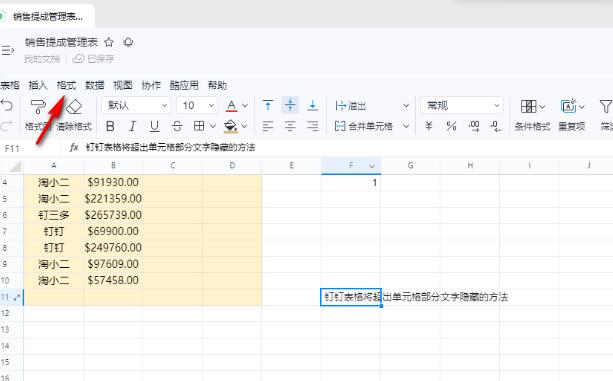Select cell F4 containing 1

[x=351, y=182]
